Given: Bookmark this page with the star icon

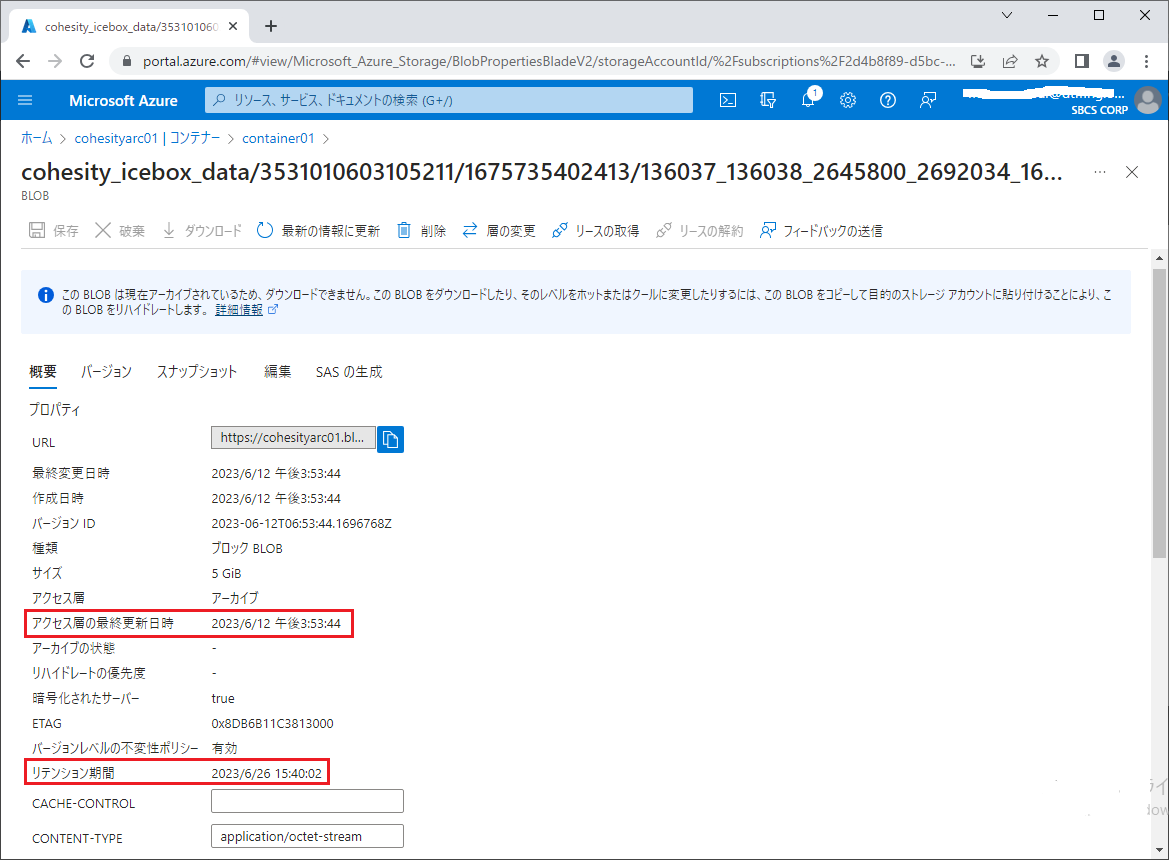Looking at the screenshot, I should pos(1042,61).
